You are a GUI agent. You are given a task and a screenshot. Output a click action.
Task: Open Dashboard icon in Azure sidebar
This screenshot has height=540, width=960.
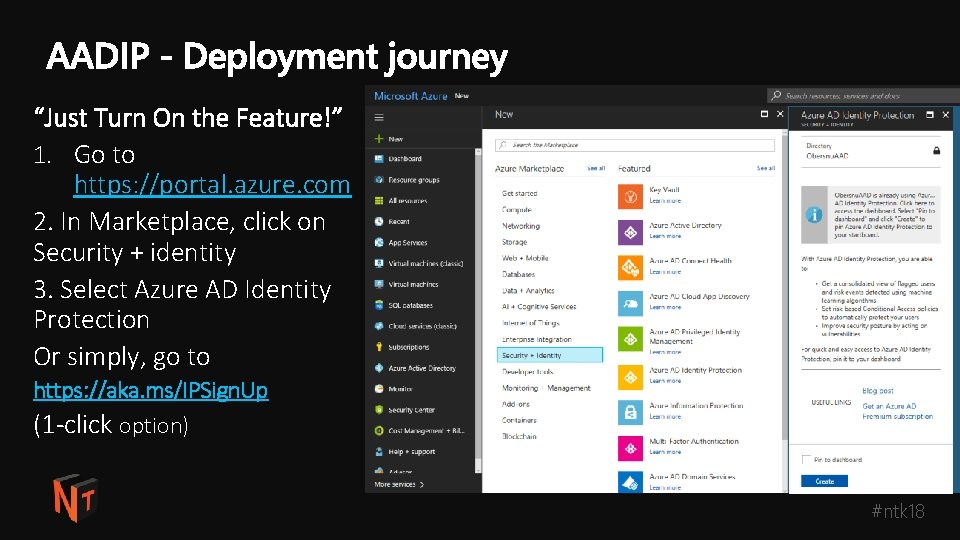(x=379, y=159)
